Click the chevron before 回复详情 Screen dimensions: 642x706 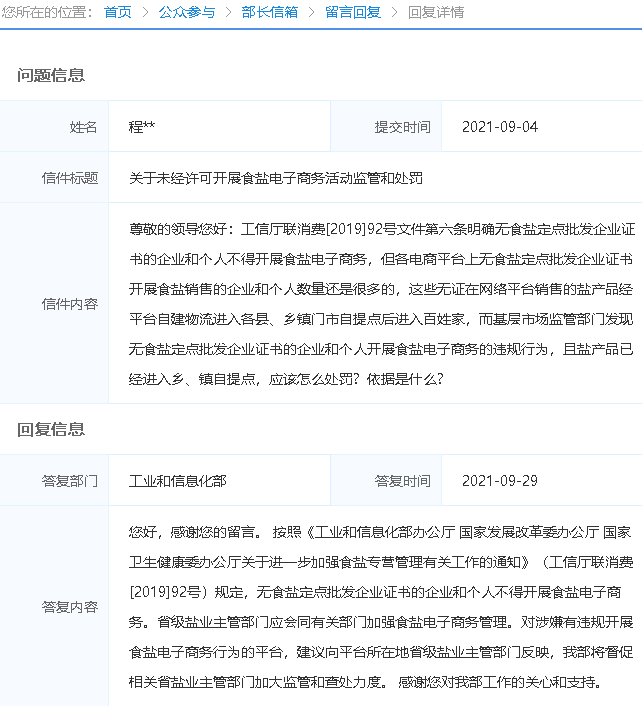point(394,13)
